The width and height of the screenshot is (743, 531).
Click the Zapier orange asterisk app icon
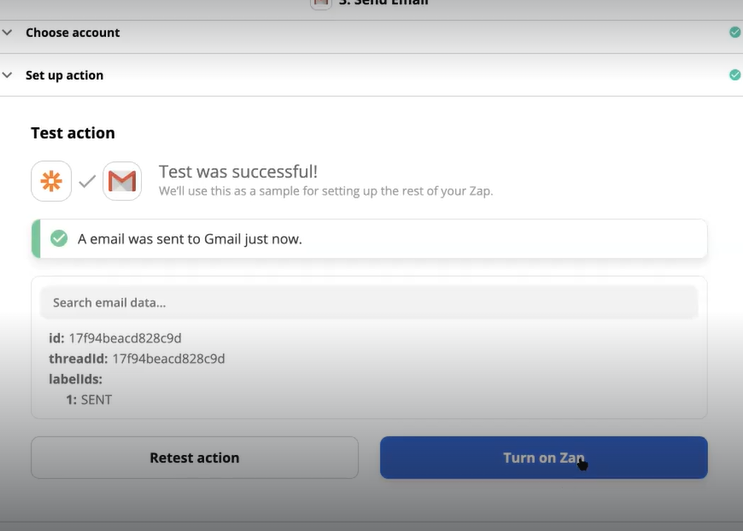pos(51,181)
